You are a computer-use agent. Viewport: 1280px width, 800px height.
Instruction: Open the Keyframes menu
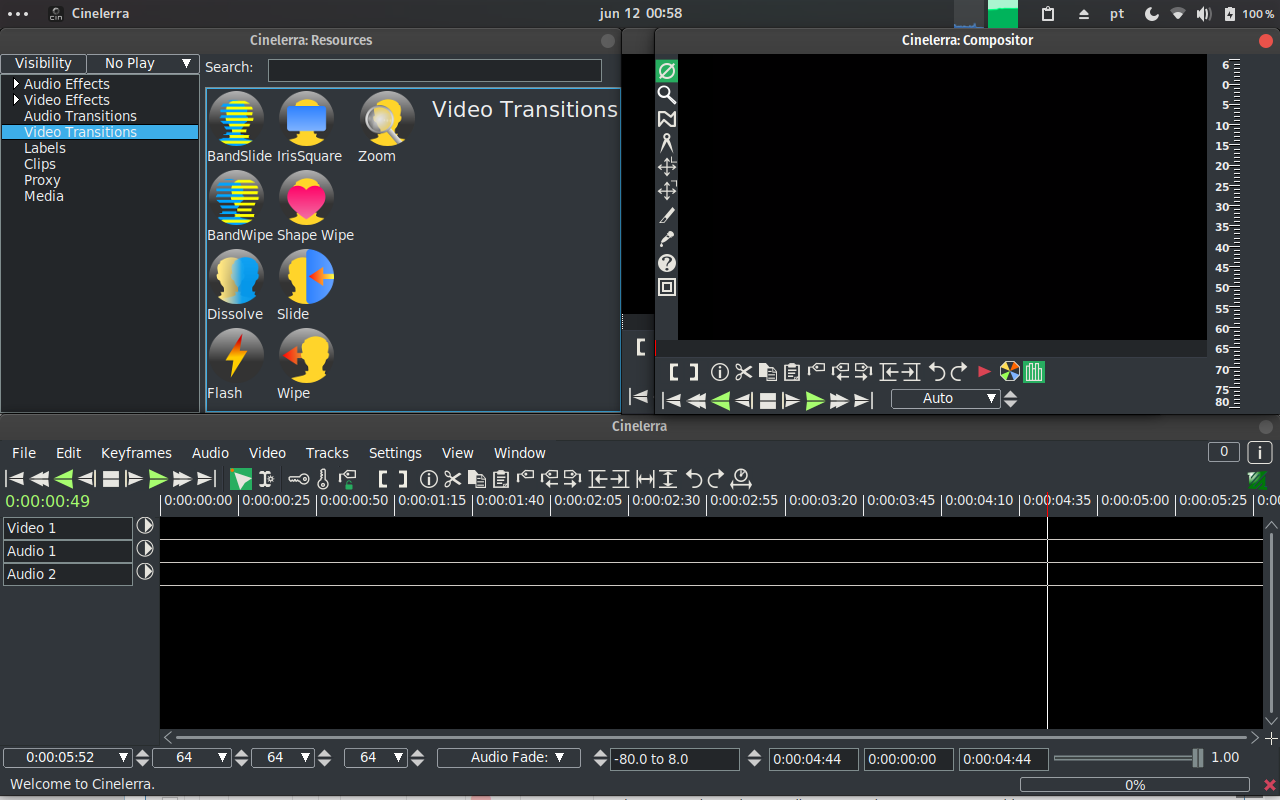point(136,453)
